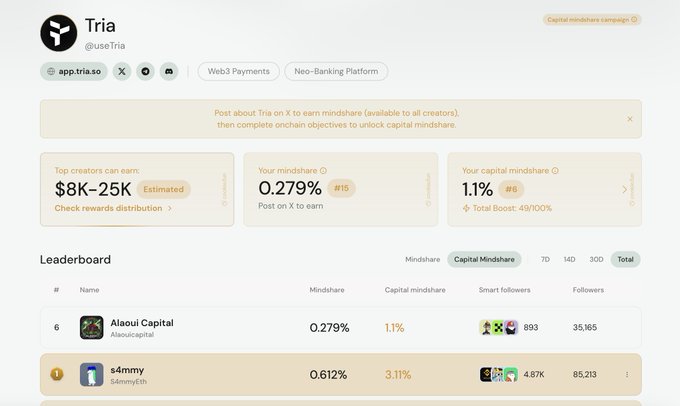
Task: Select the 14D time range
Action: [569, 259]
